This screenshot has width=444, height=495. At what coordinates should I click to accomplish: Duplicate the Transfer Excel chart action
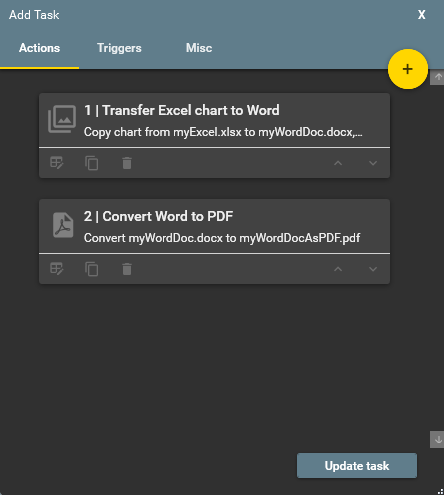(92, 163)
